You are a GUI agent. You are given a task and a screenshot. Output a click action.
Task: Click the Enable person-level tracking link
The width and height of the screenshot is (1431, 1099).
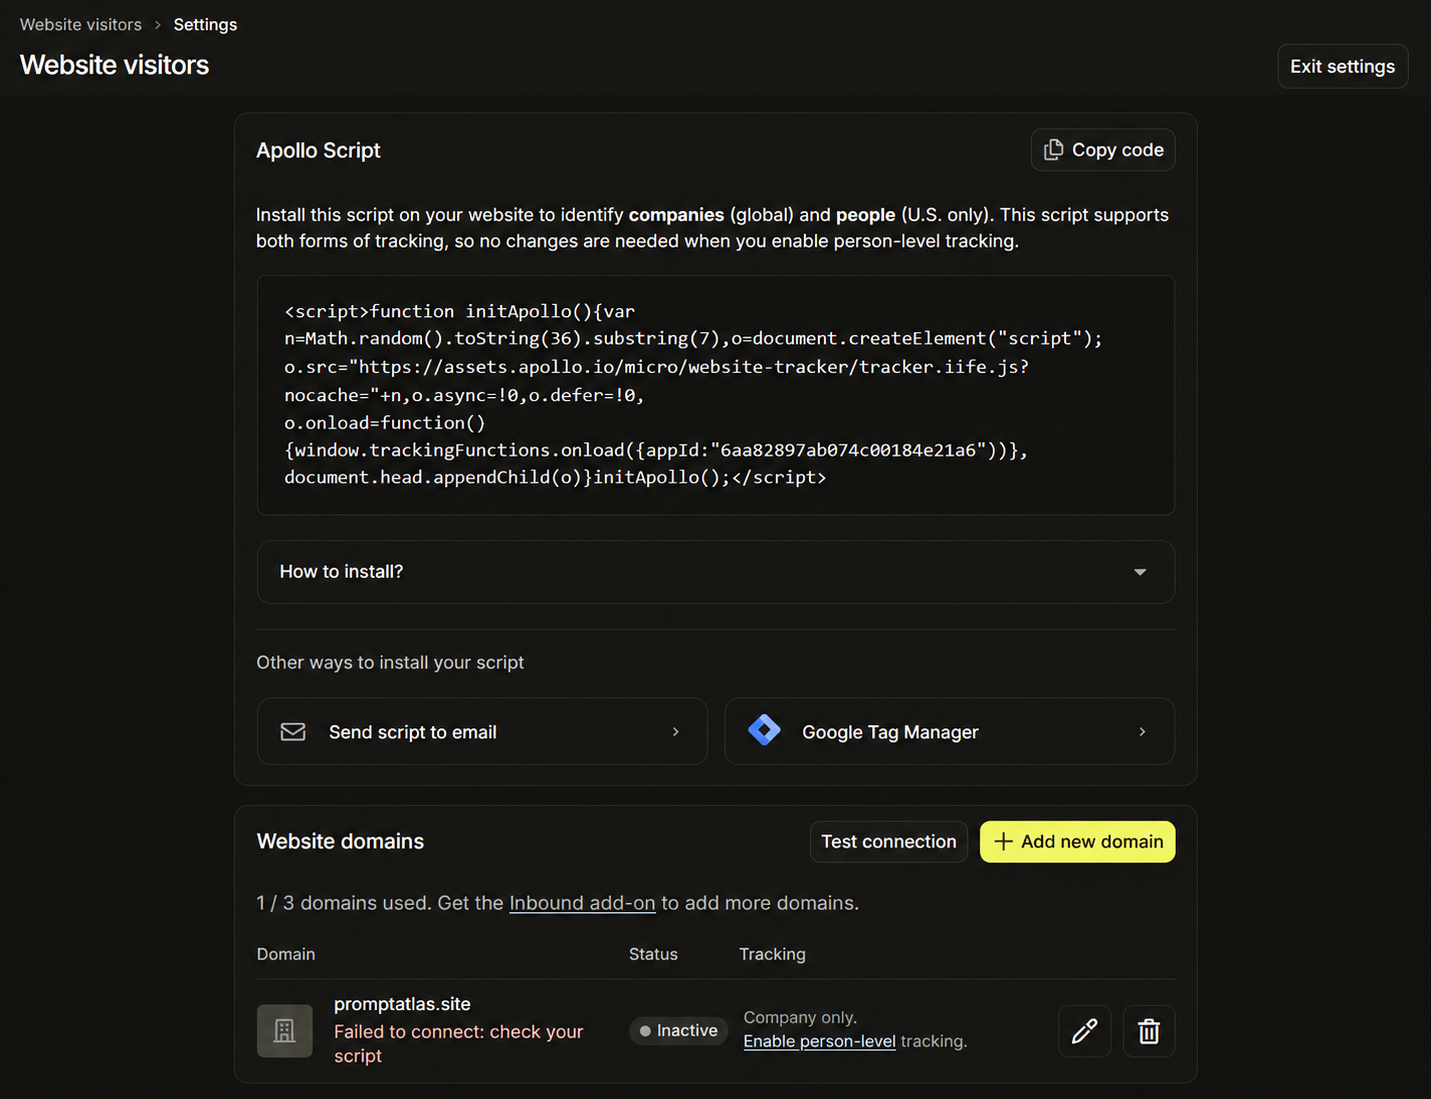coord(819,1041)
